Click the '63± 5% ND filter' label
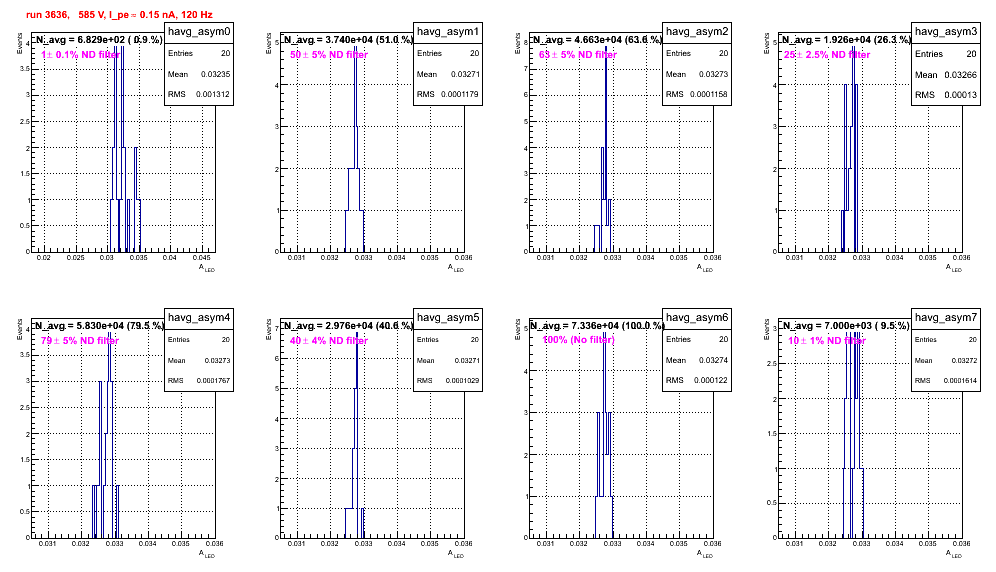 (578, 55)
